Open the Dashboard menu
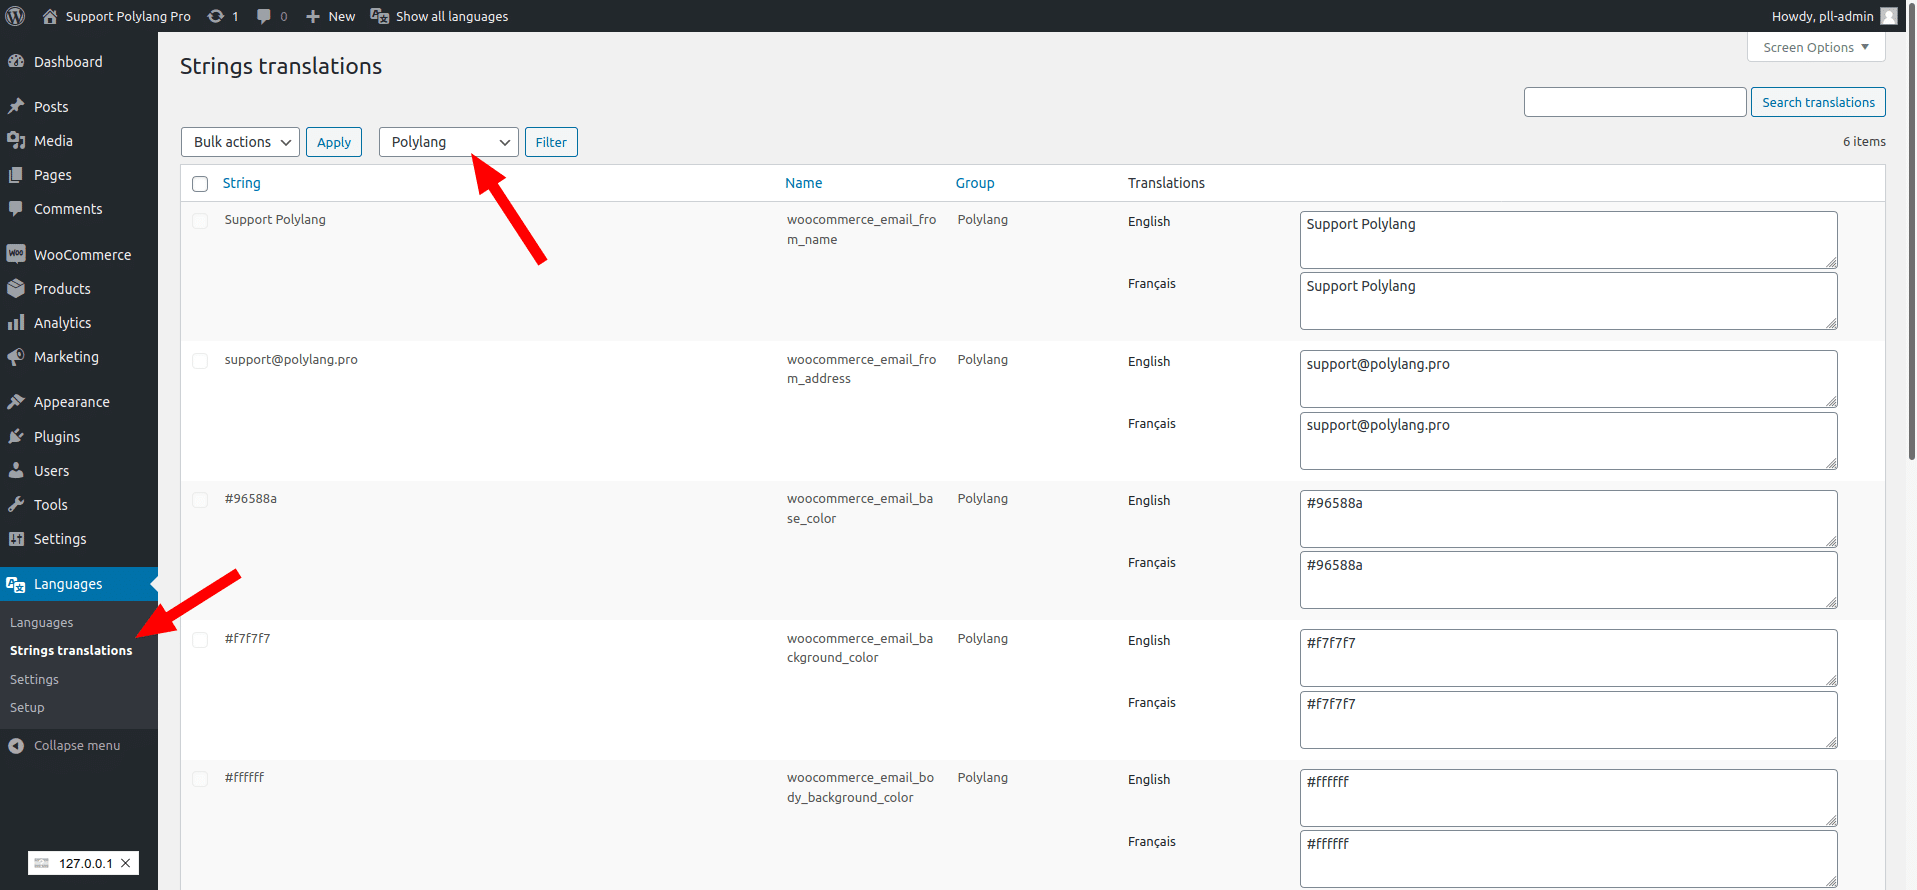Image resolution: width=1917 pixels, height=890 pixels. click(x=79, y=61)
